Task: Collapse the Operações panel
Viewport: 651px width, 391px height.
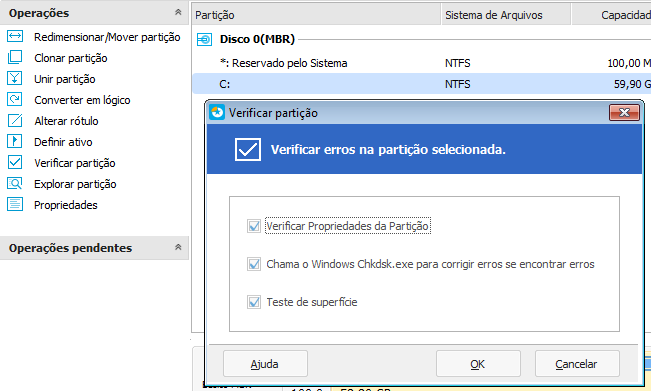Action: tap(178, 12)
